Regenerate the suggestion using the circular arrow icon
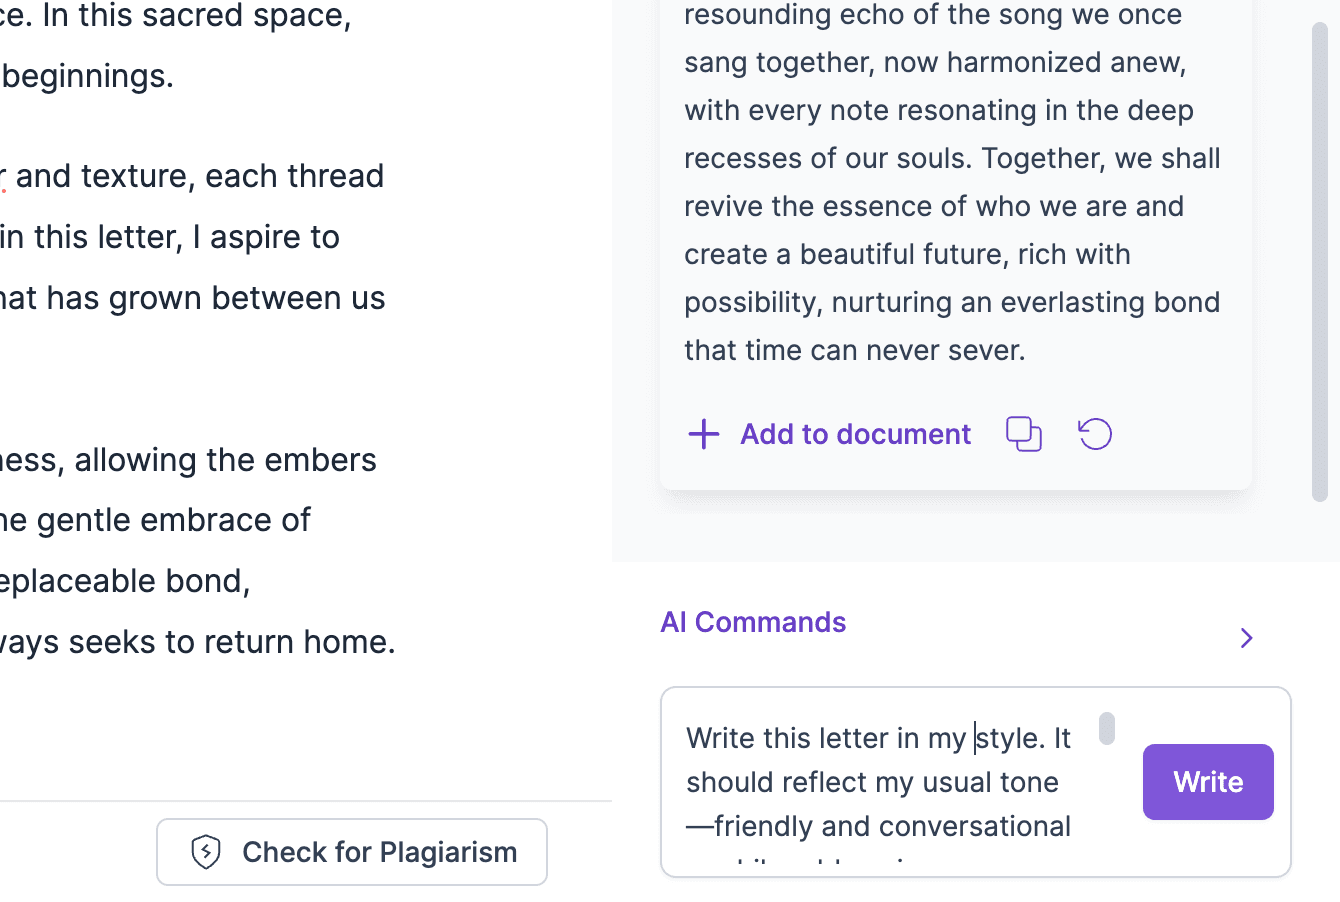1340x902 pixels. 1095,434
